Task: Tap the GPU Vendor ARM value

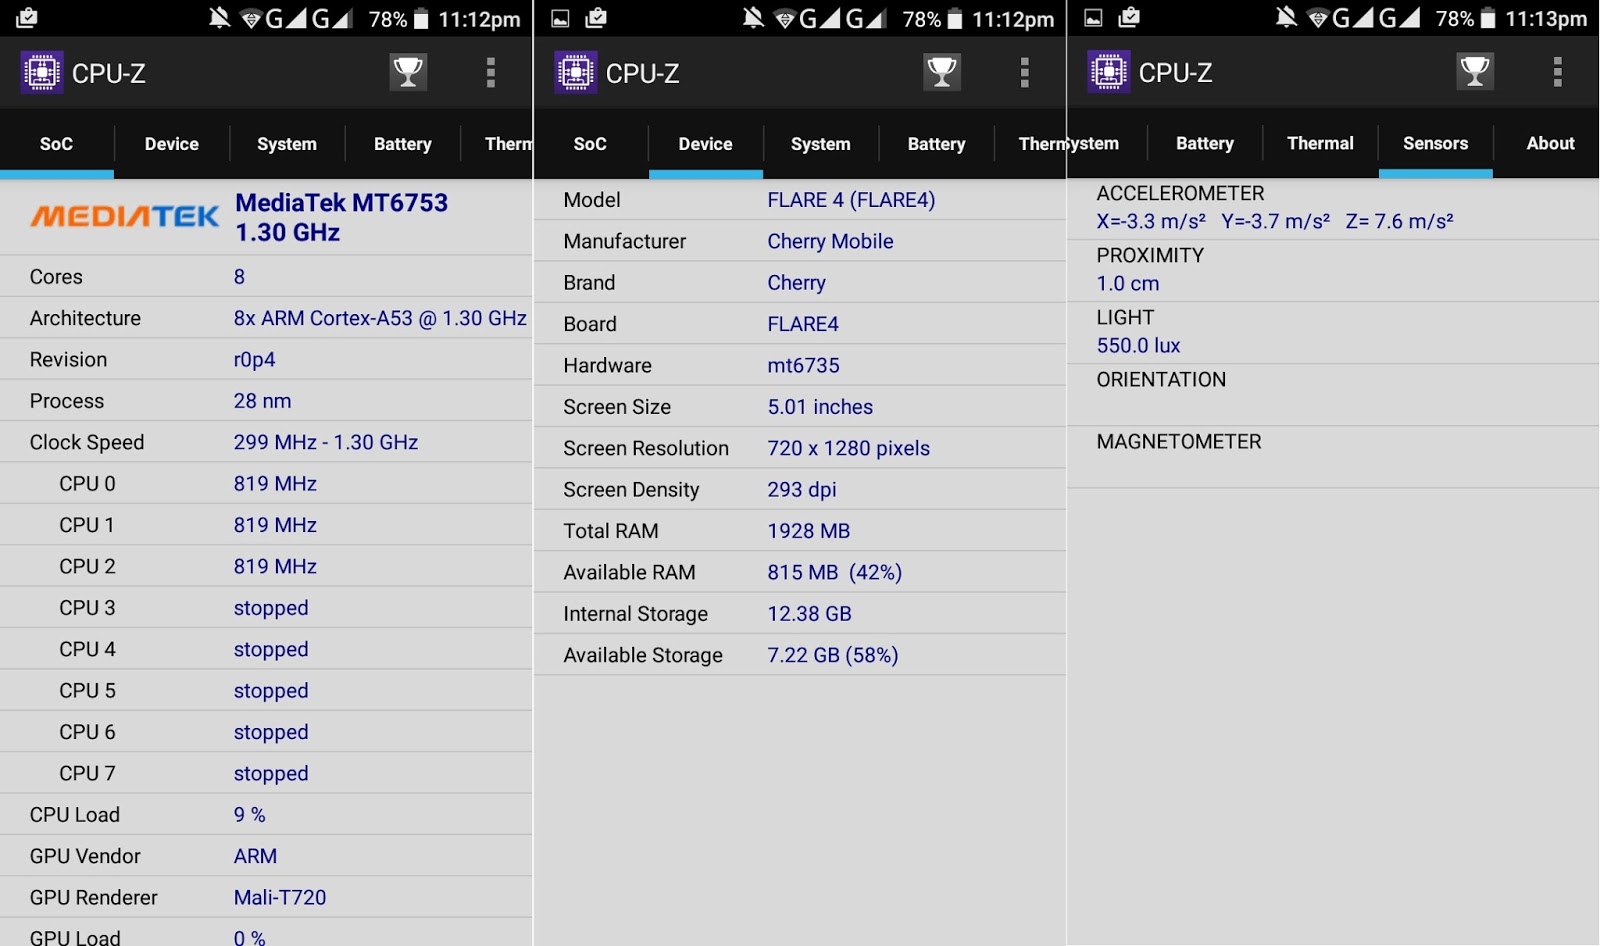Action: click(255, 856)
